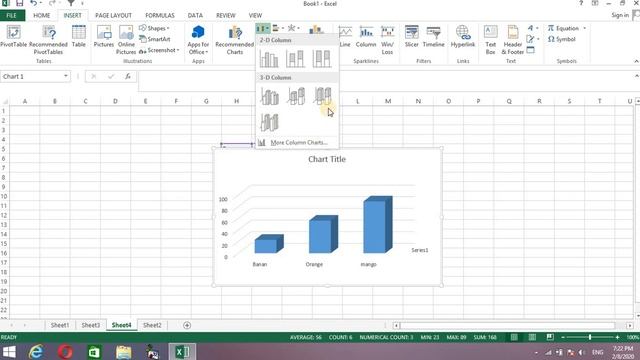640x360 pixels.
Task: Switch to the HOME tab
Action: click(42, 16)
